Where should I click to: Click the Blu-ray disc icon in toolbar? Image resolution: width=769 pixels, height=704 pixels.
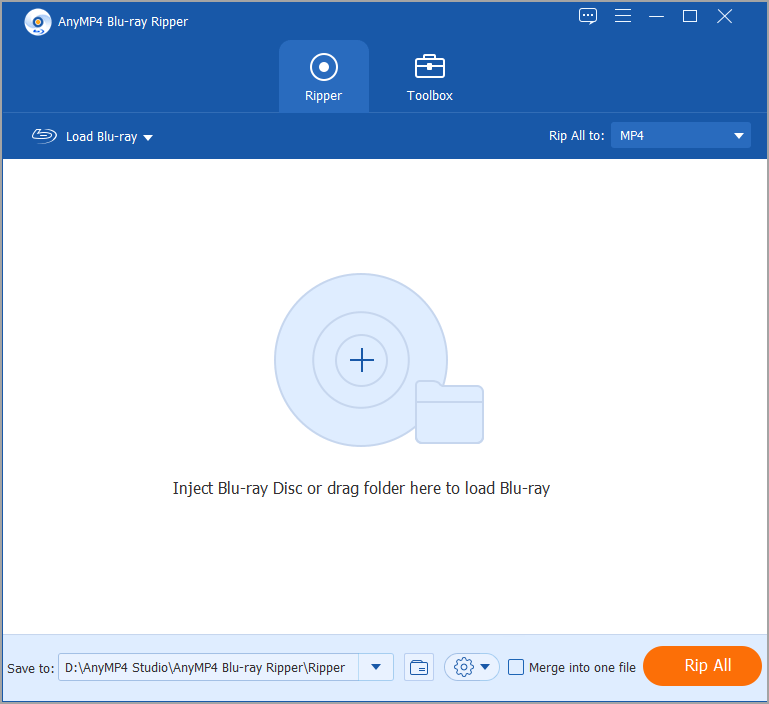pos(44,136)
